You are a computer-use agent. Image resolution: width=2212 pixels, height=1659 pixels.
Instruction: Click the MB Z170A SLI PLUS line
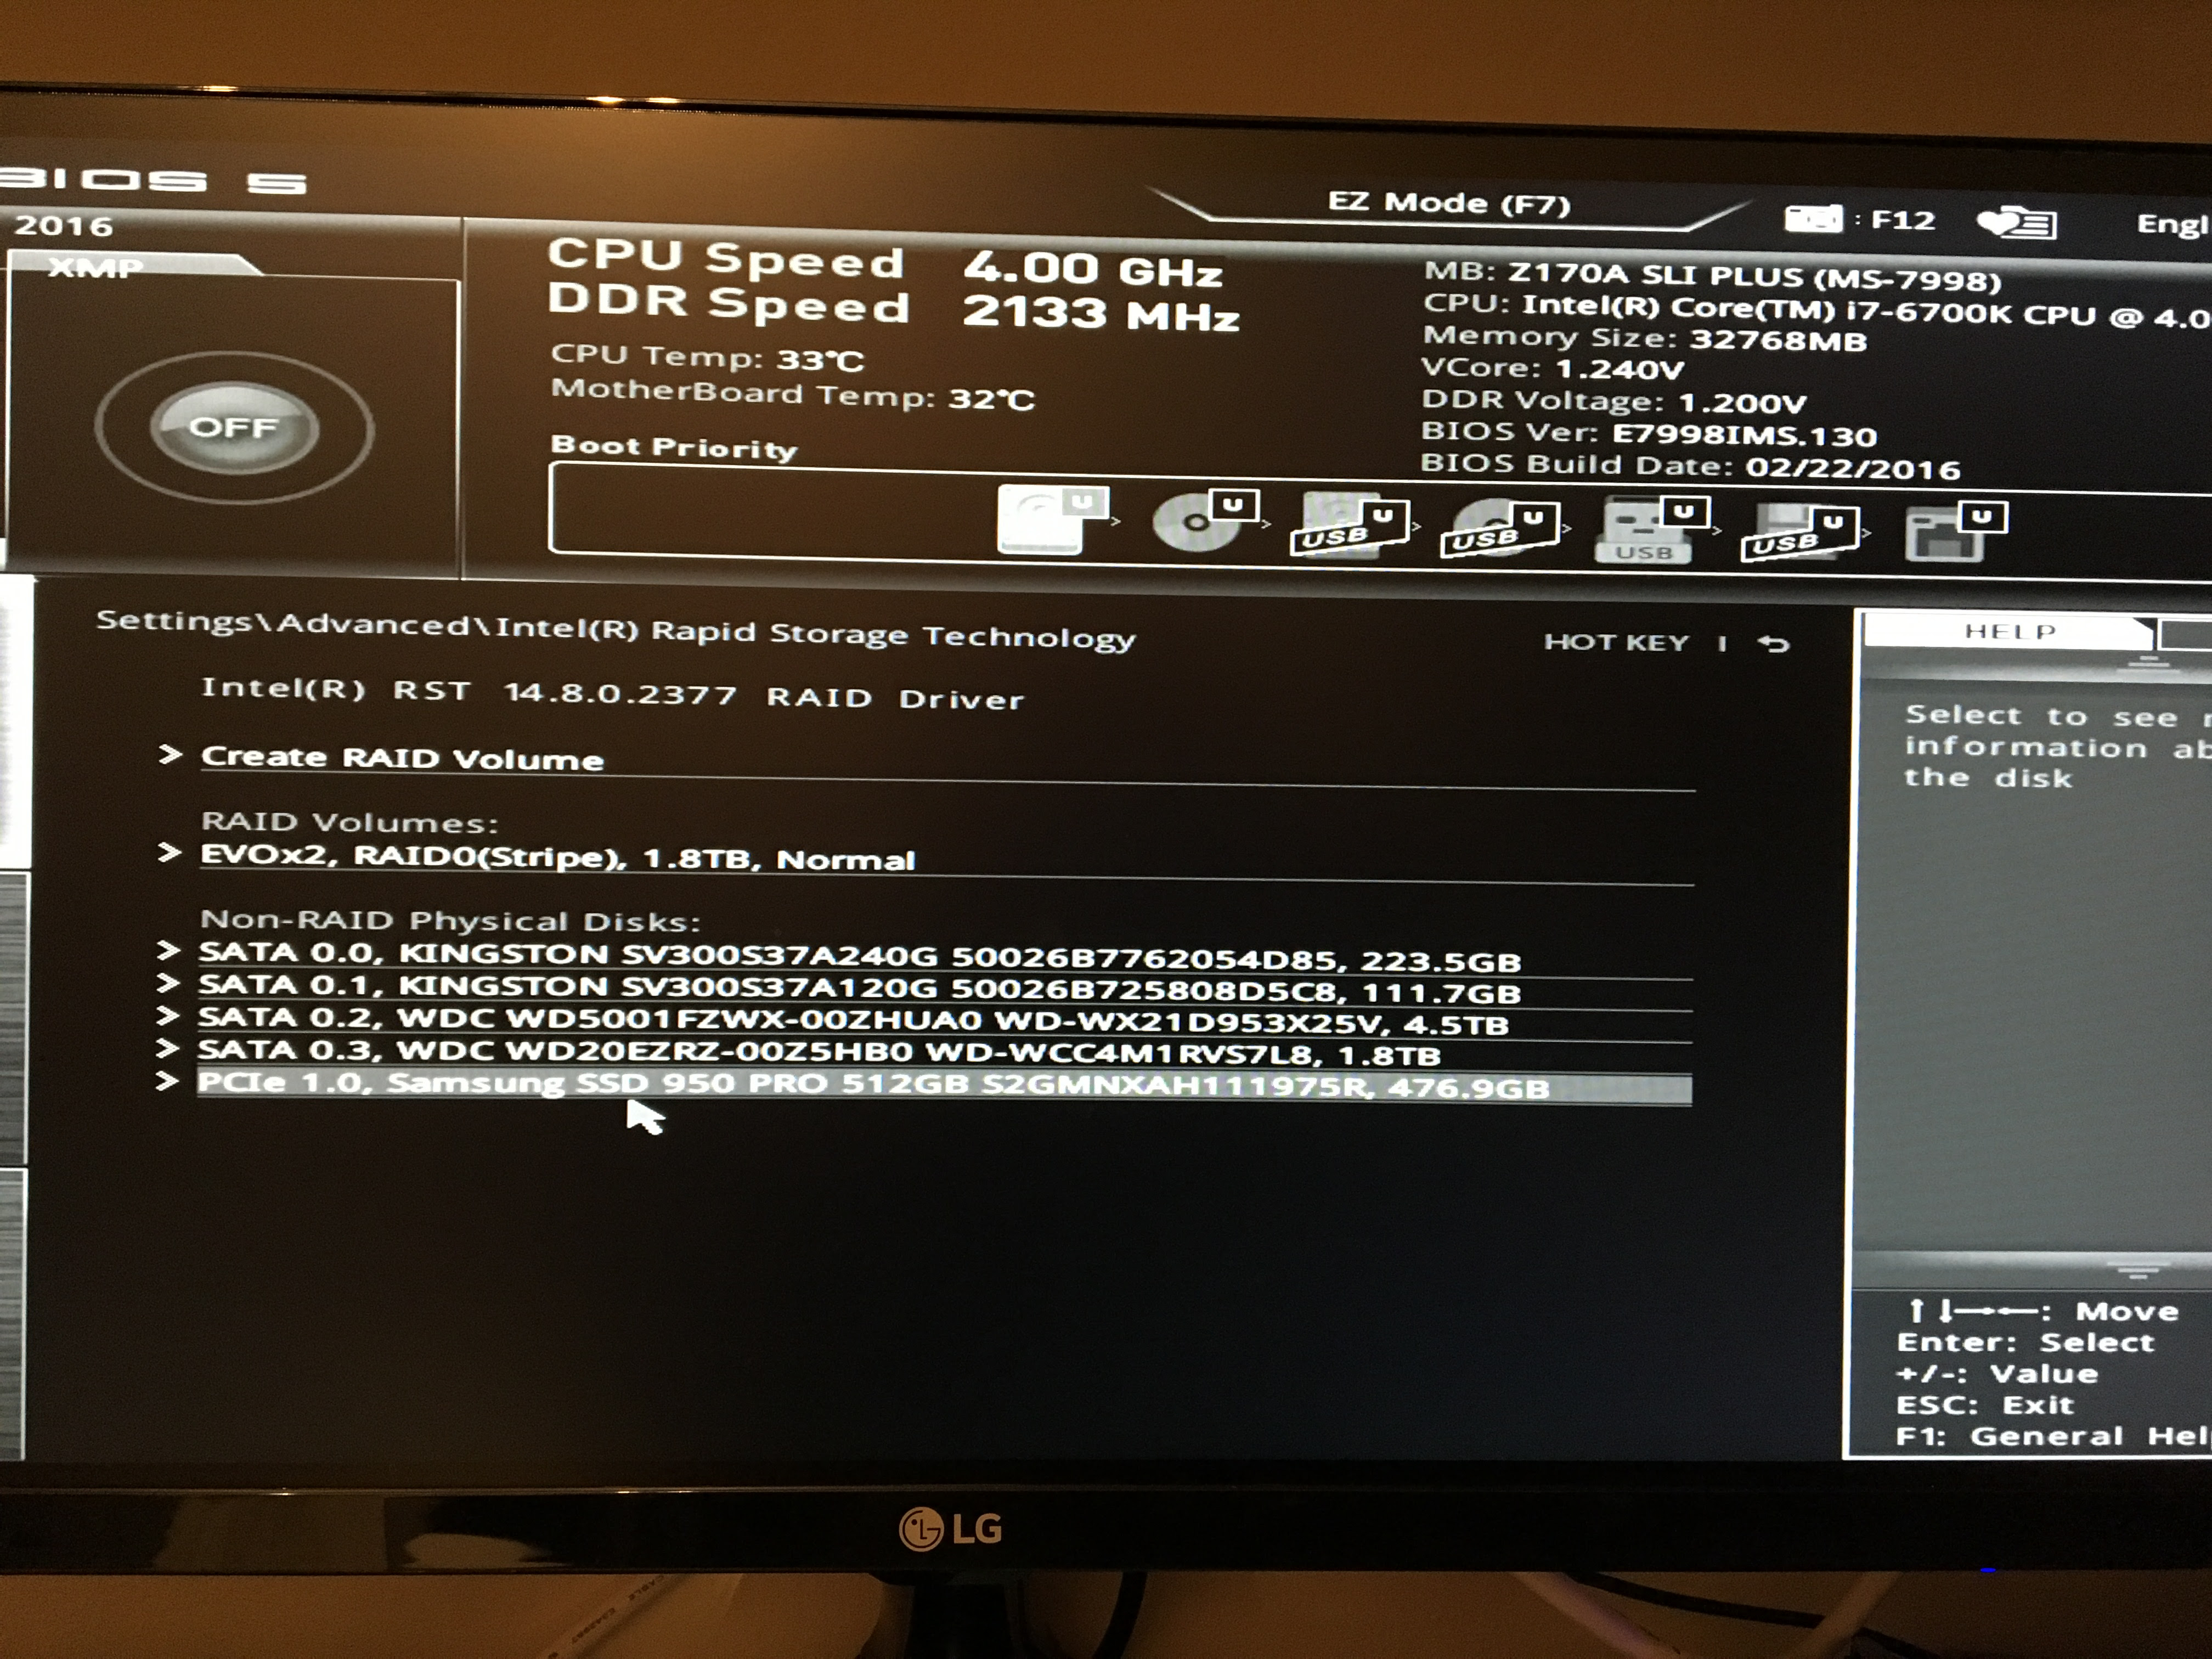pos(1713,276)
